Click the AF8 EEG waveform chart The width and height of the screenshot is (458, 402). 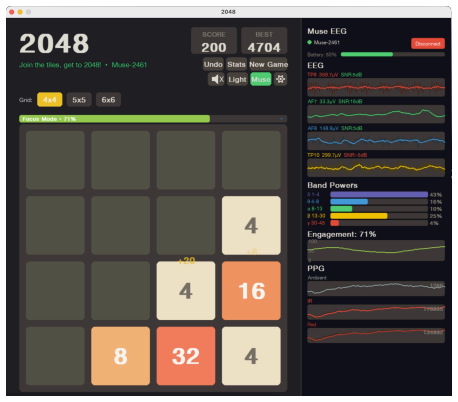pos(376,141)
